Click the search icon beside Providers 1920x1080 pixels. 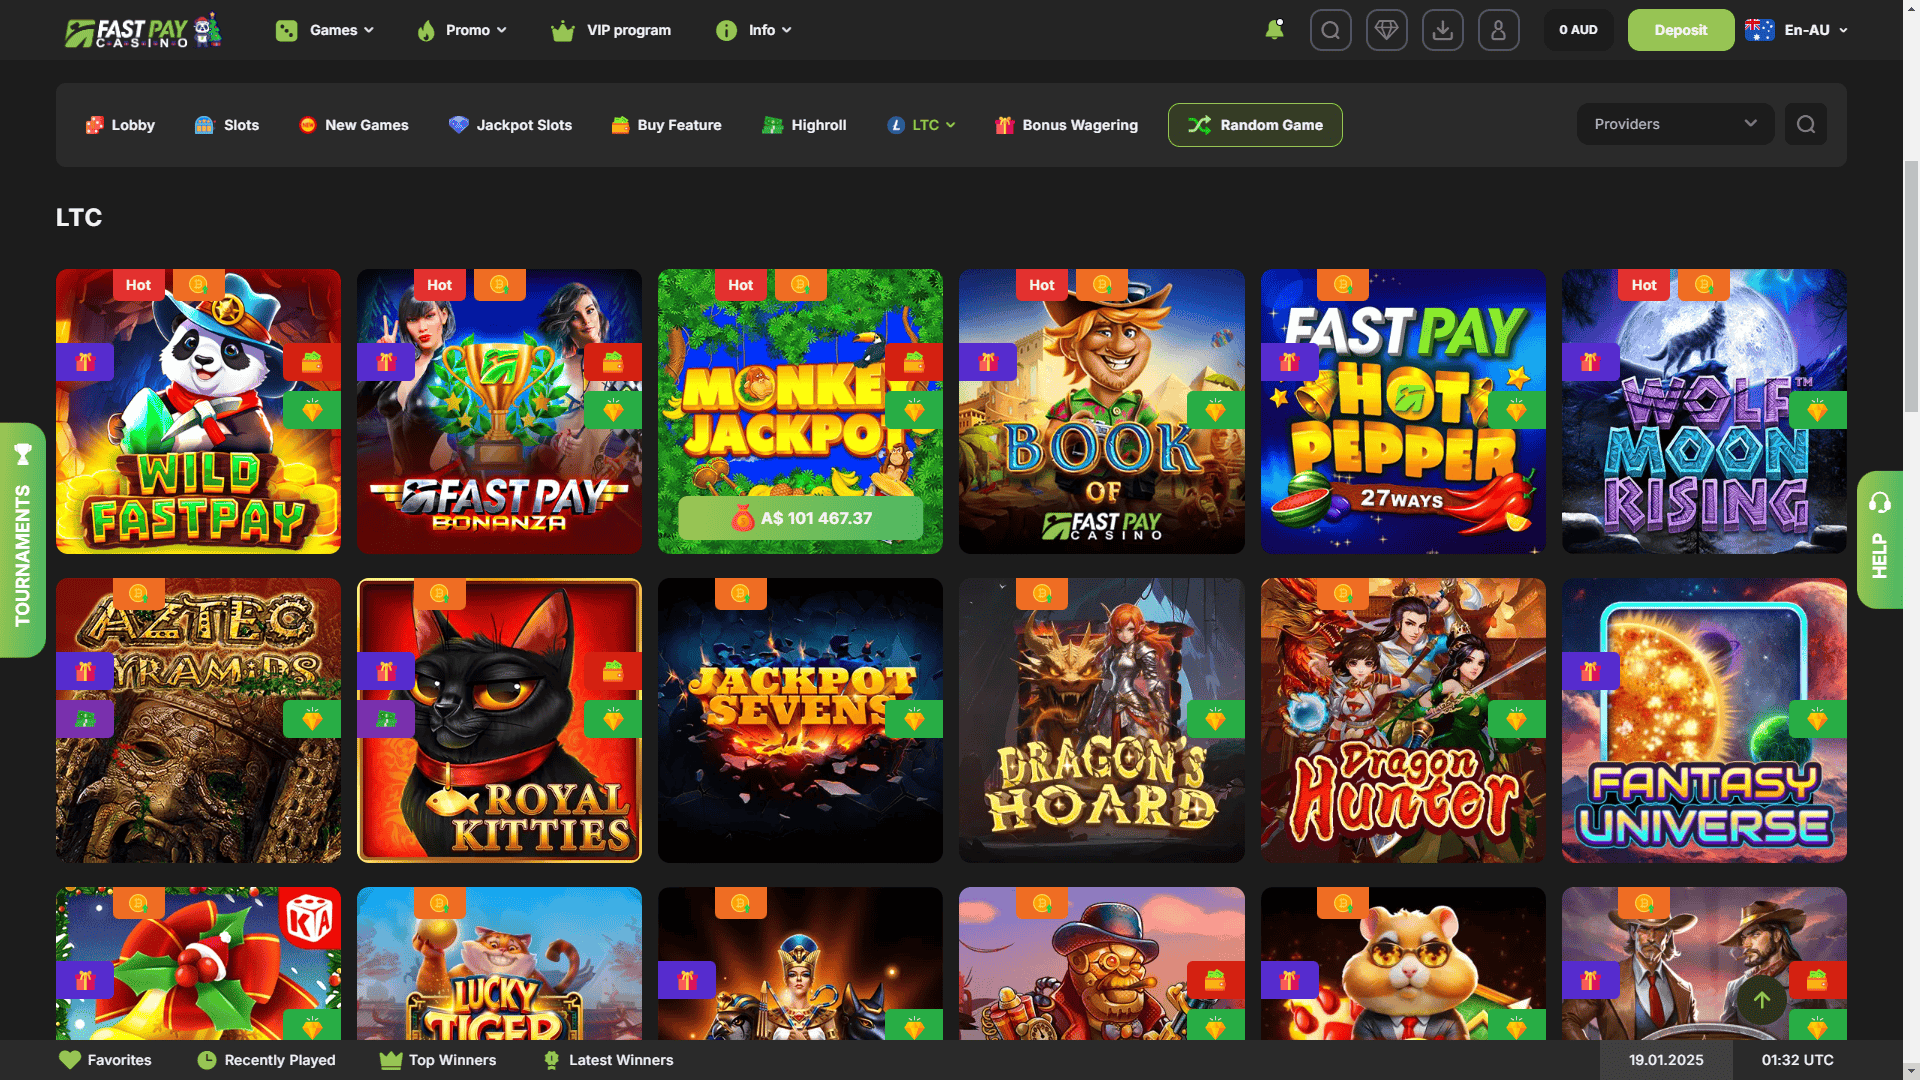pos(1805,124)
